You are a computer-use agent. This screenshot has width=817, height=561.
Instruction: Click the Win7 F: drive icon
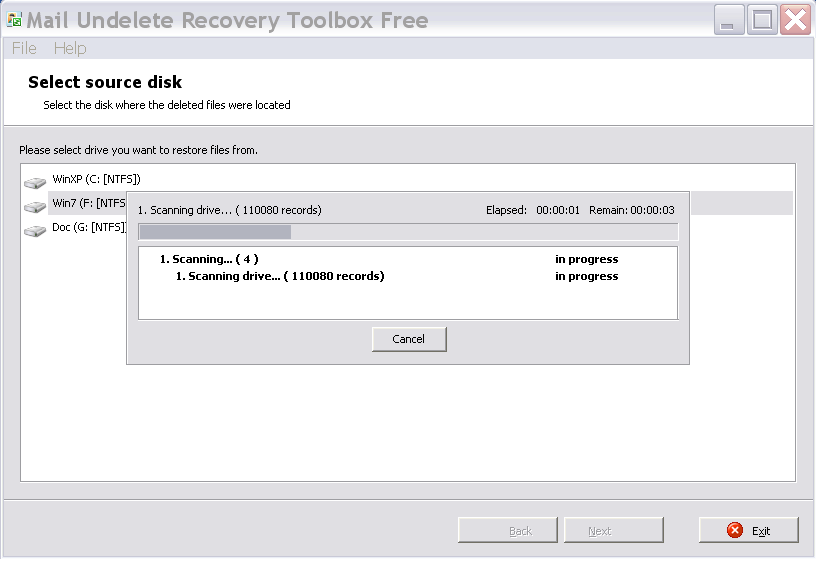[x=35, y=206]
